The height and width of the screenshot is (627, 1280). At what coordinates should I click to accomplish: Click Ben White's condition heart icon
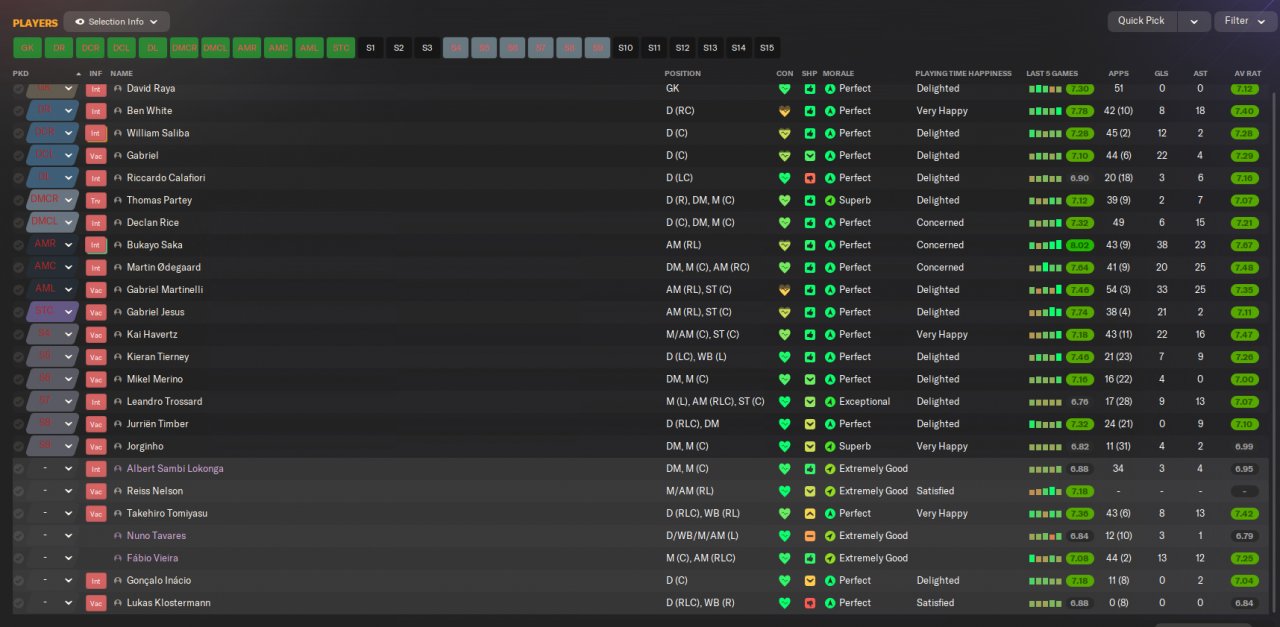(x=784, y=111)
